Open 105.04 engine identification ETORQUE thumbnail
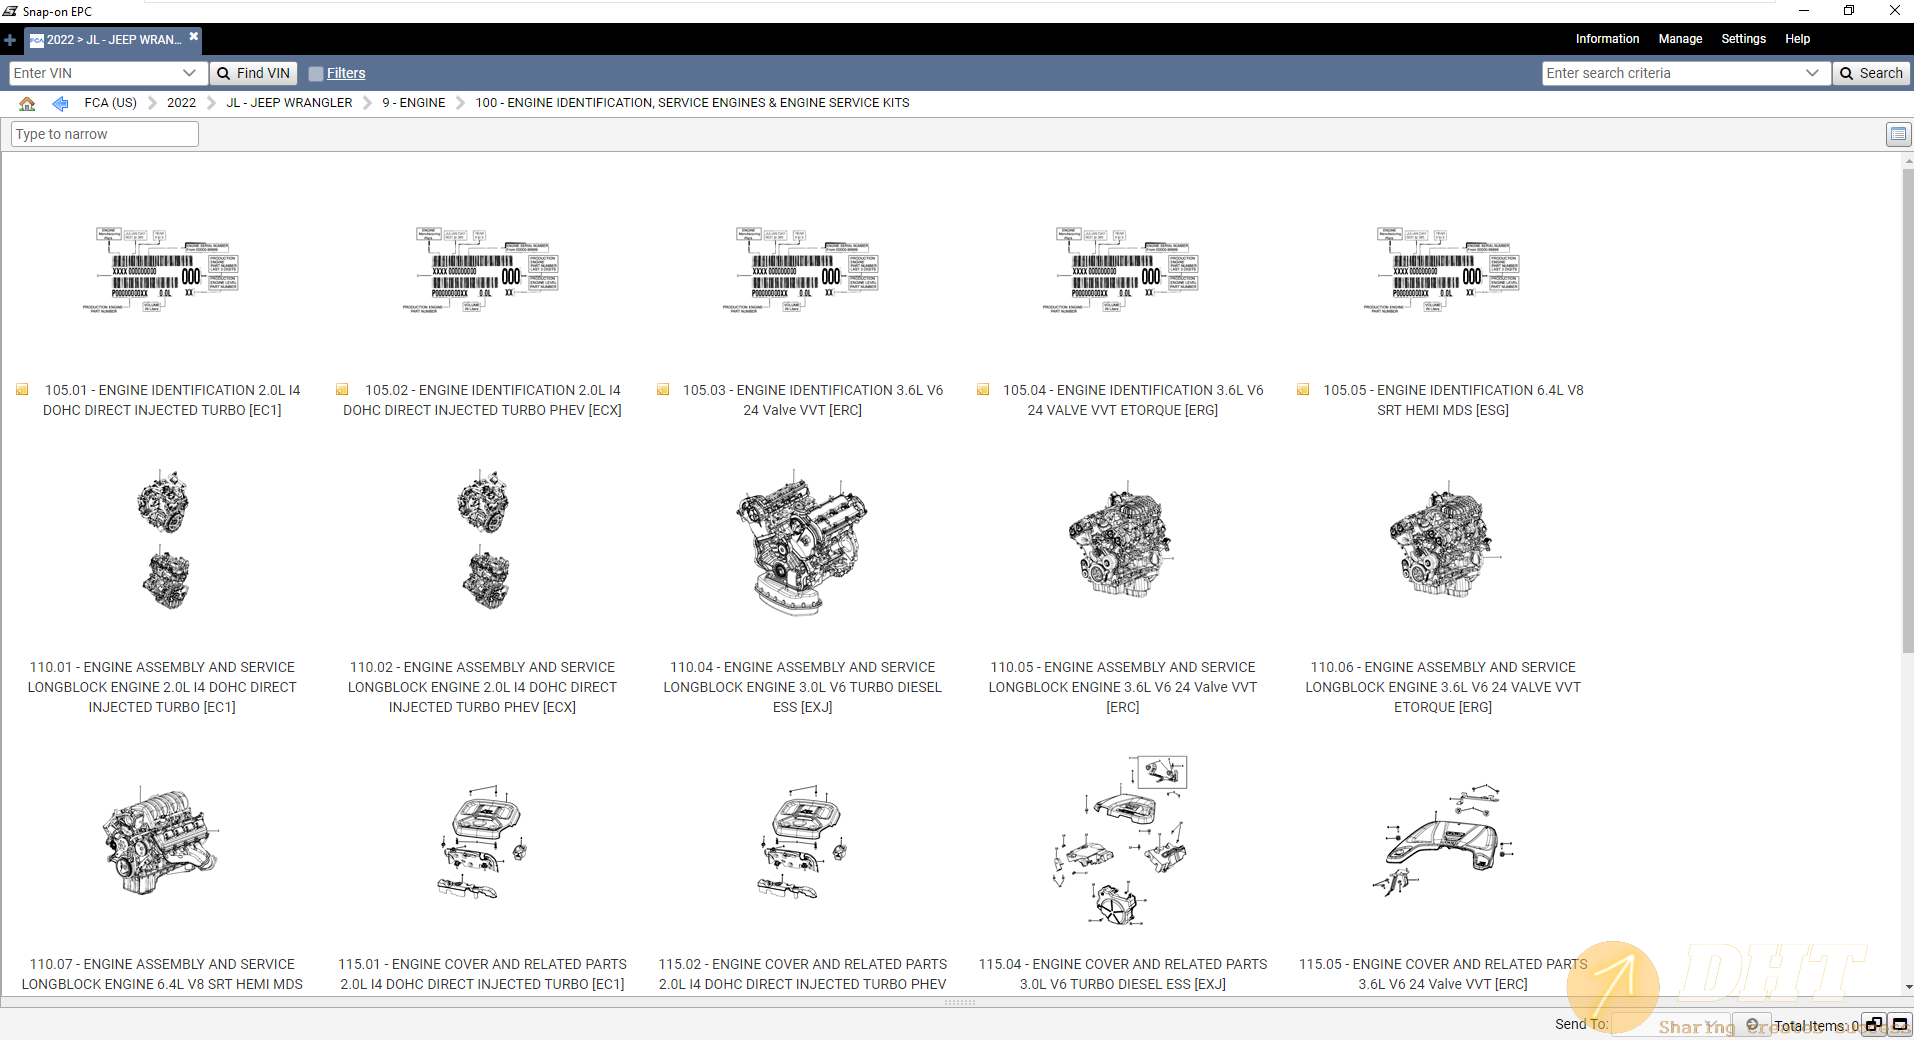The width and height of the screenshot is (1914, 1040). click(x=1122, y=270)
